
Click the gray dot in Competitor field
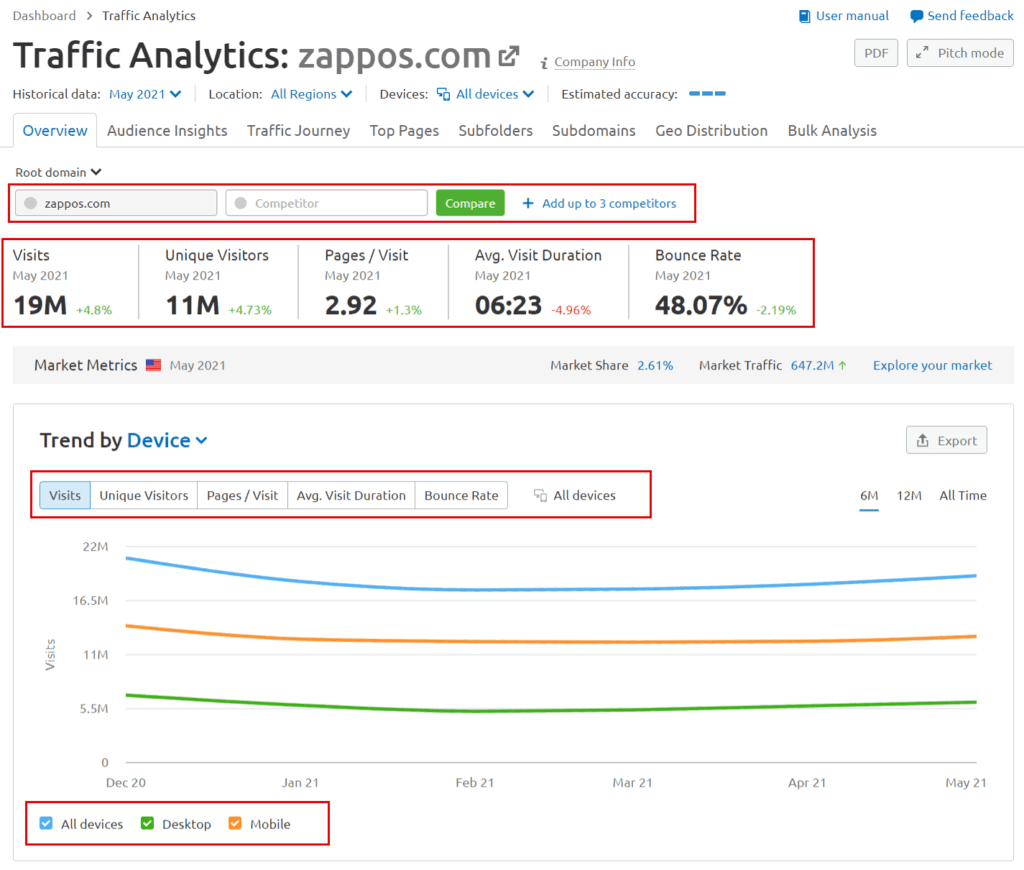tap(240, 203)
